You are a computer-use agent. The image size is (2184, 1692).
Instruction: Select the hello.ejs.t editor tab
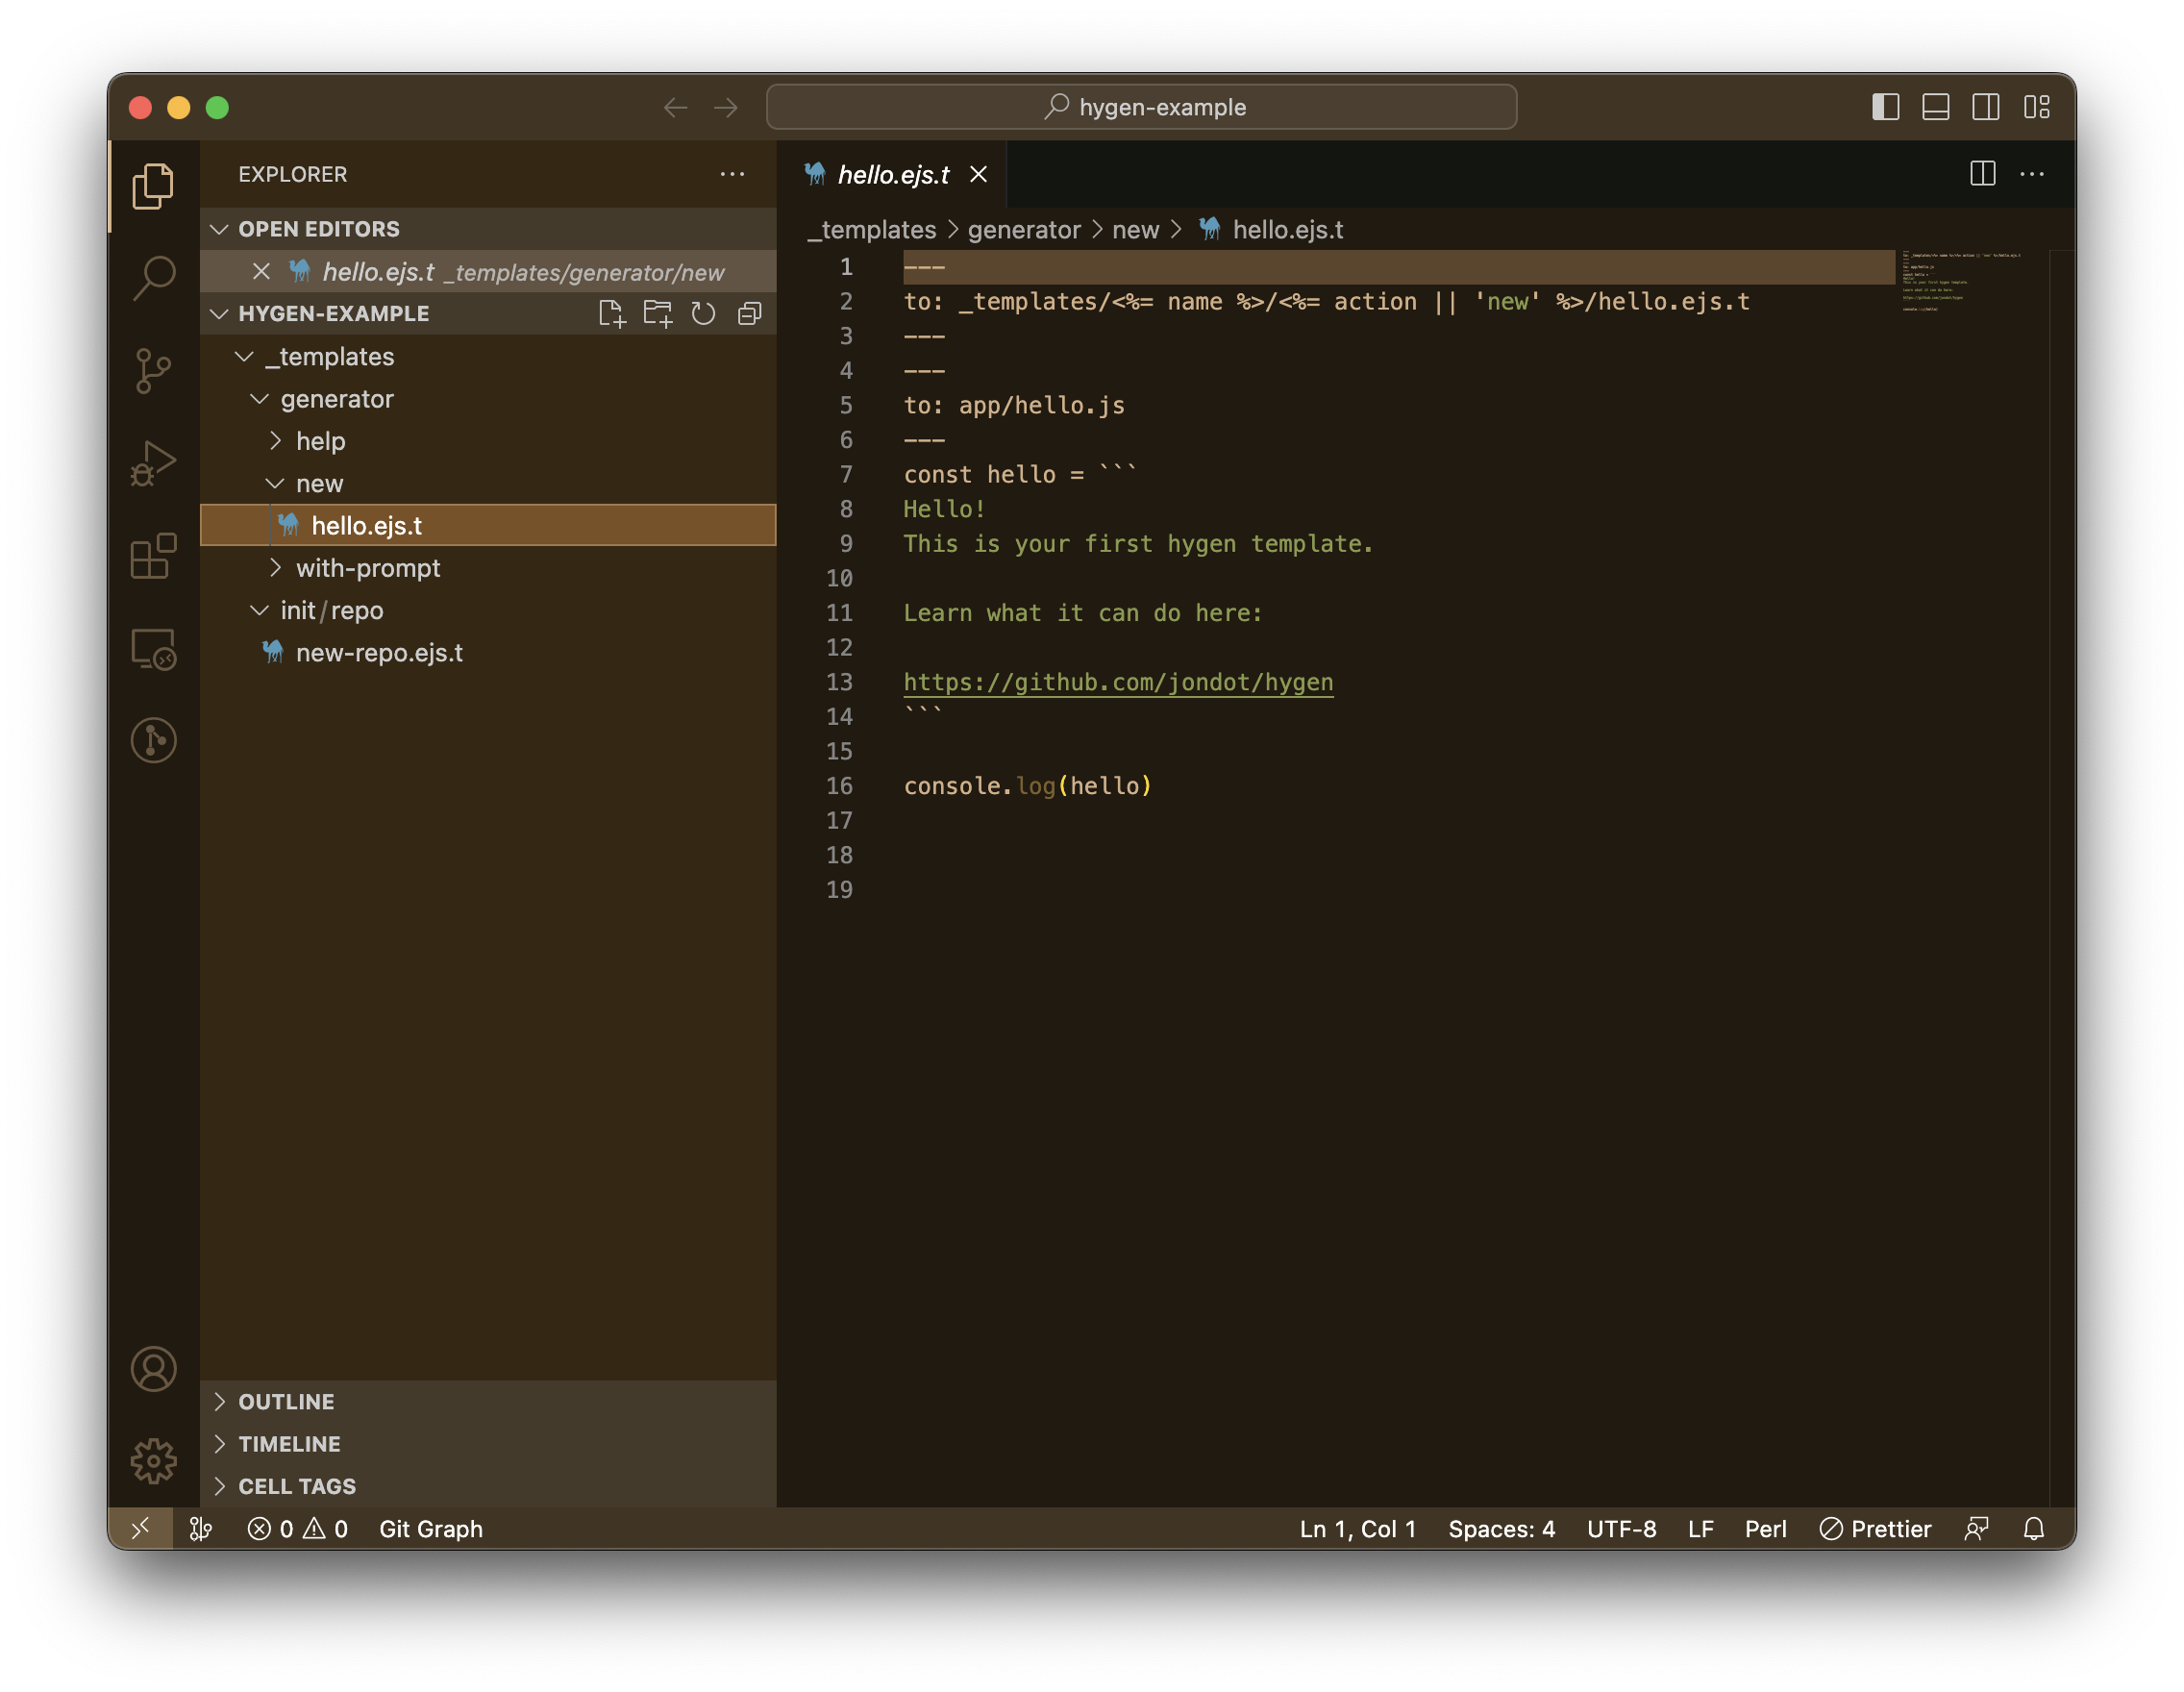click(892, 175)
